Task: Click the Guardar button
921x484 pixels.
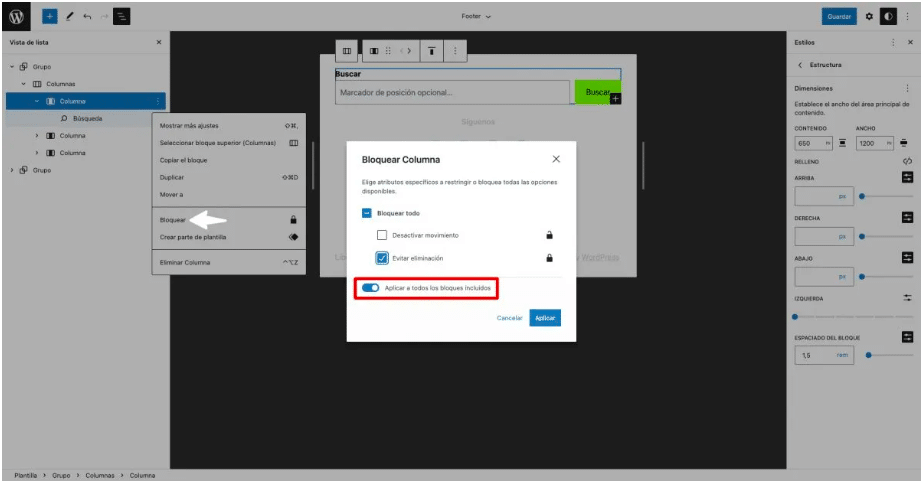Action: tap(839, 16)
